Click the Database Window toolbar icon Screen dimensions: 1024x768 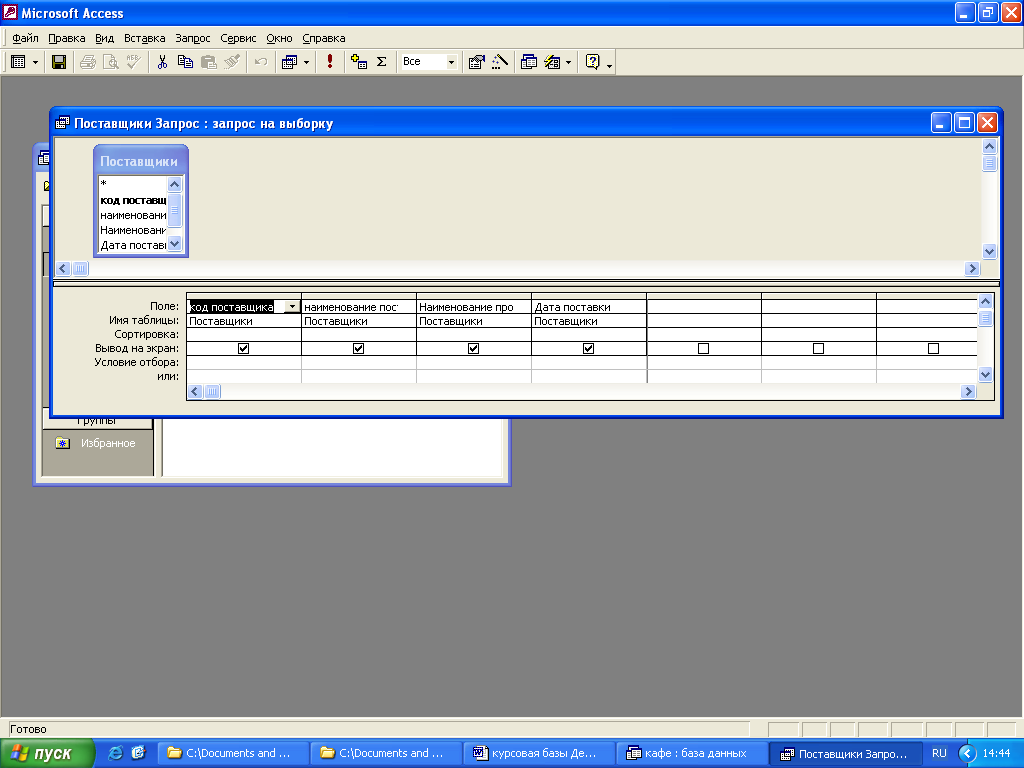tap(529, 62)
